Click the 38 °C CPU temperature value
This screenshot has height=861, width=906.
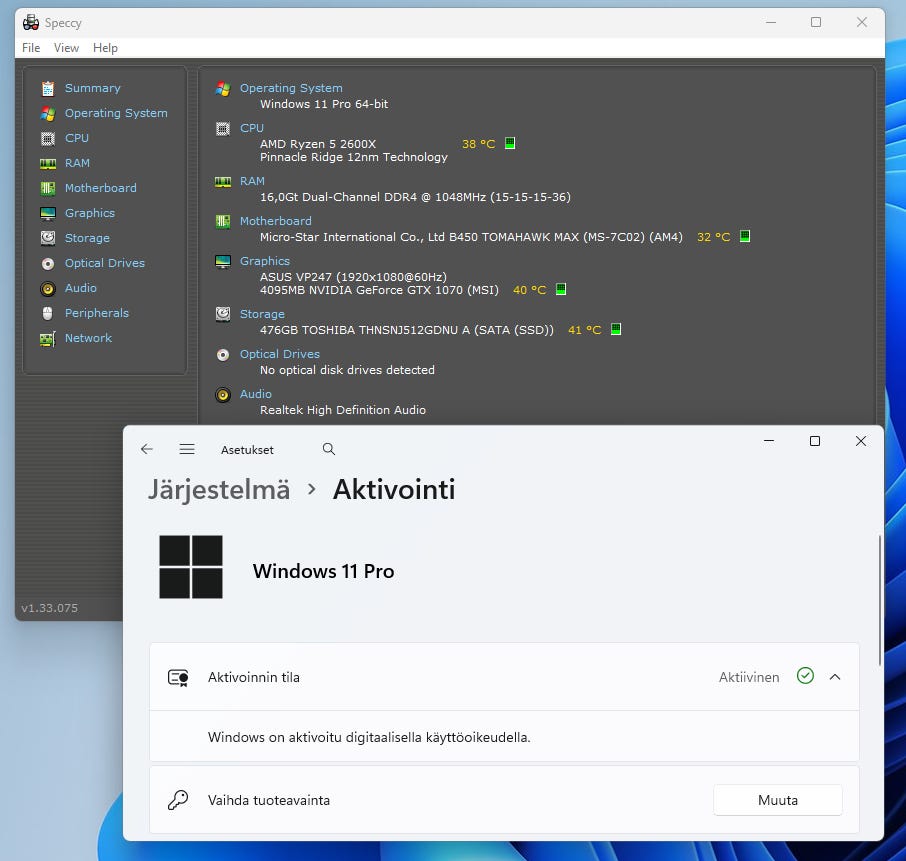click(x=478, y=144)
